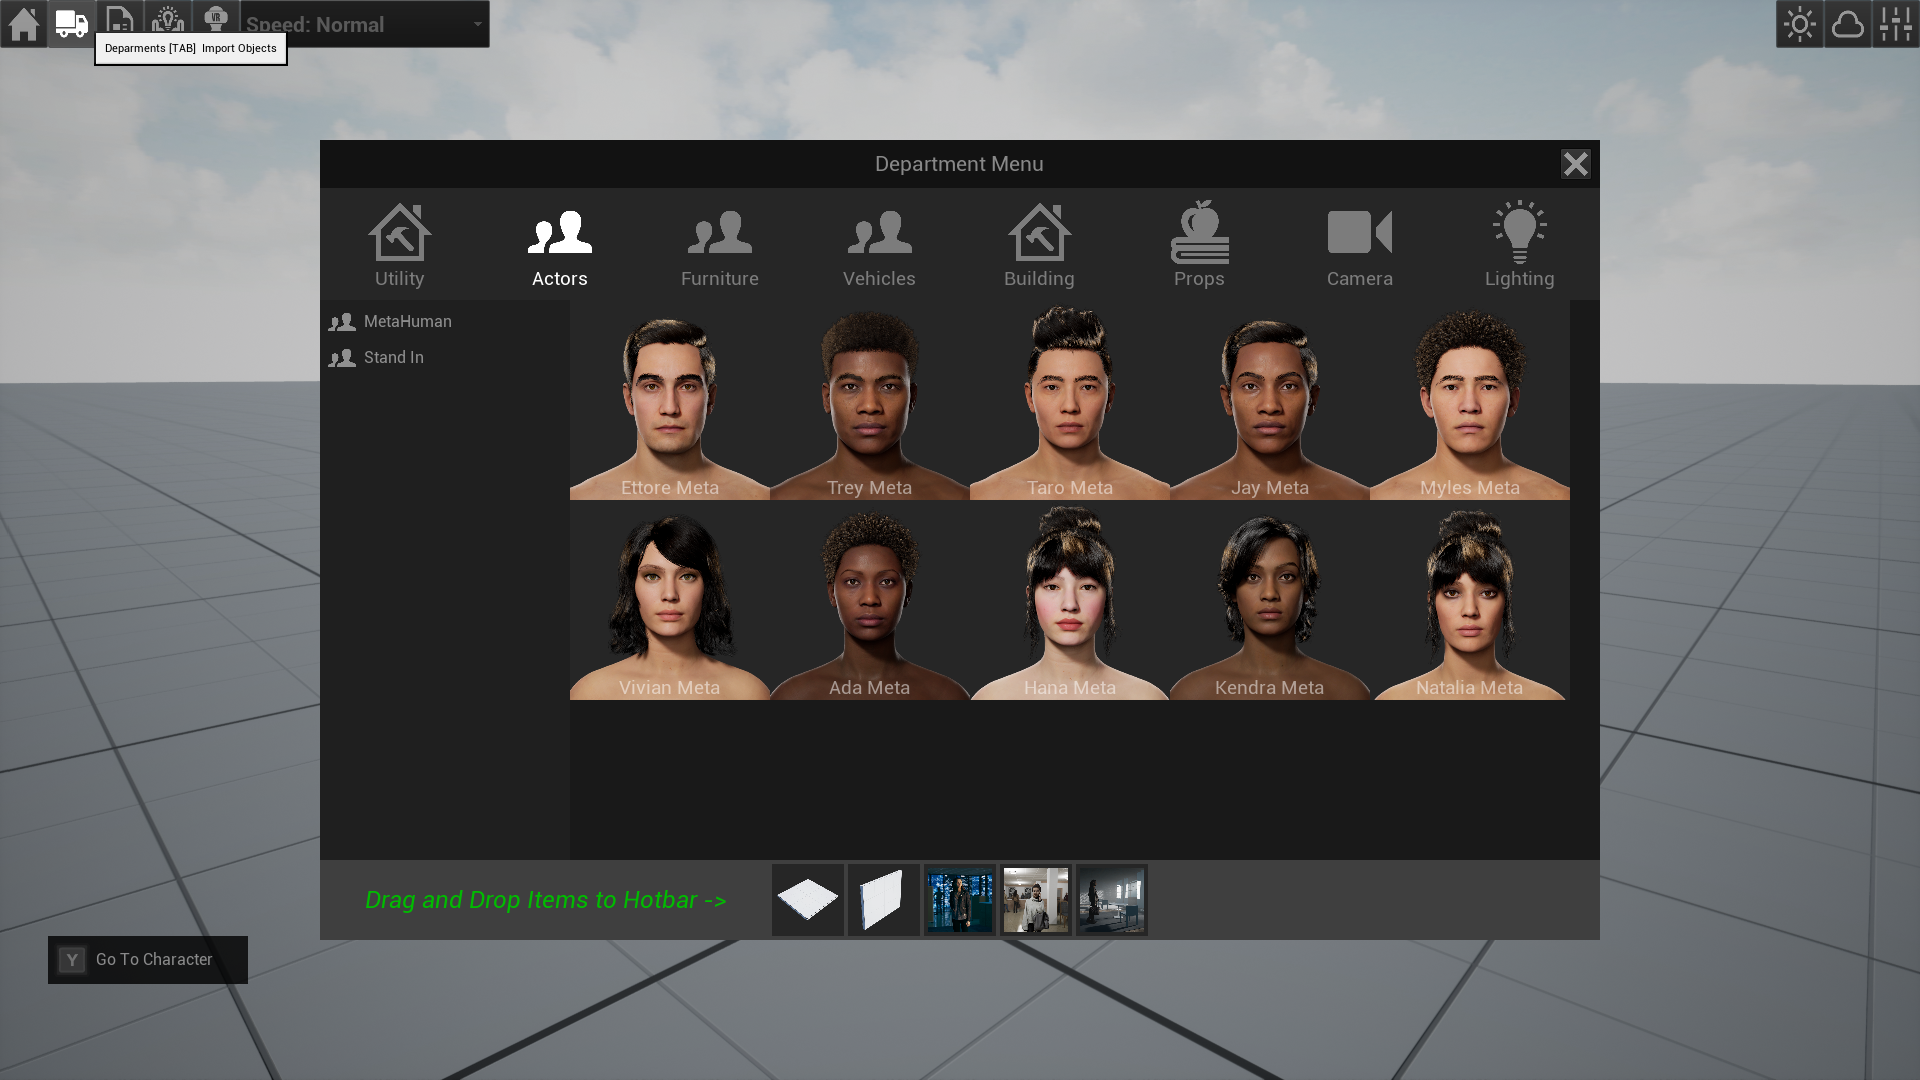Viewport: 1920px width, 1080px height.
Task: Click the Go To Character button
Action: click(x=148, y=960)
